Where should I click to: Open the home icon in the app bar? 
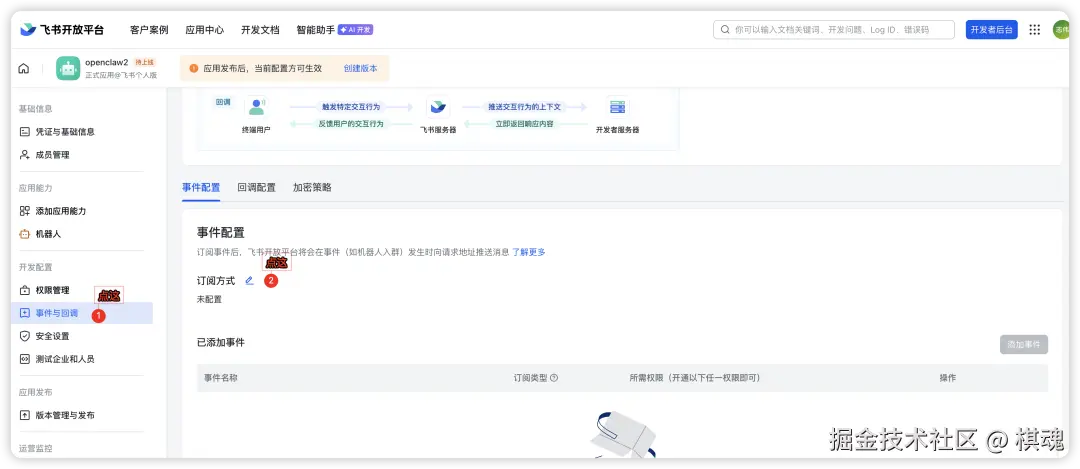coord(24,68)
